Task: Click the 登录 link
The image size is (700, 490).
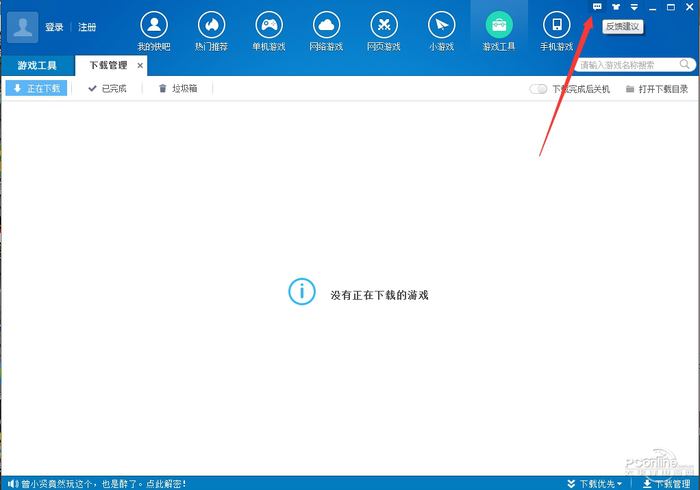Action: [x=54, y=27]
